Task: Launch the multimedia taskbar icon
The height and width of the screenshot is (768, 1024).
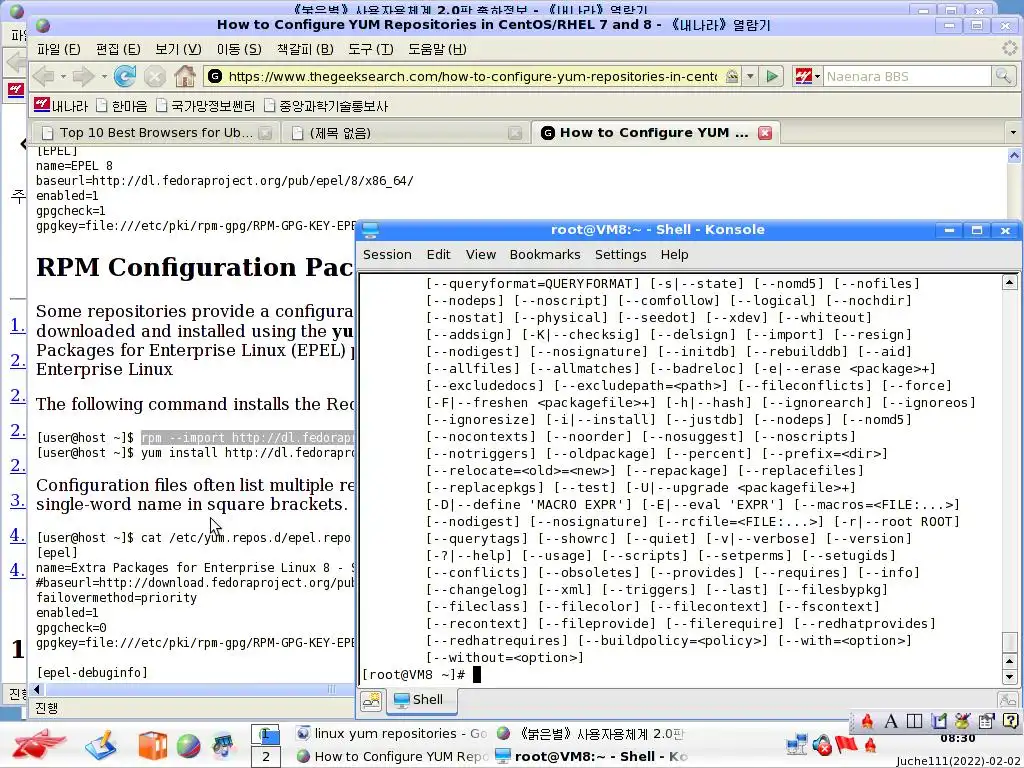Action: click(223, 746)
